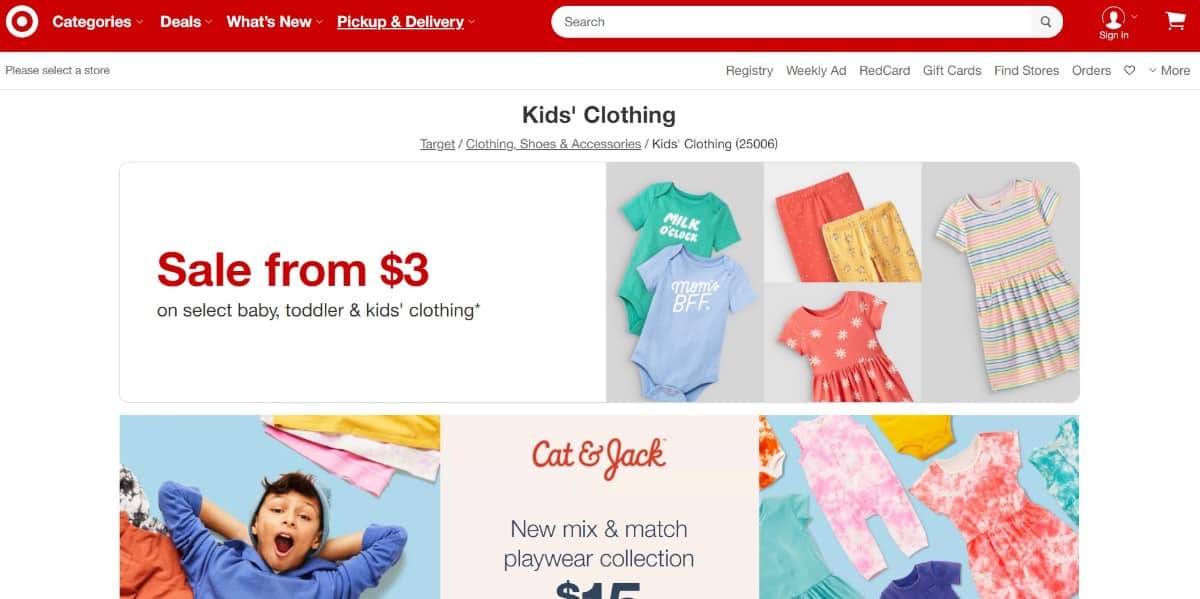Click the search magnifying glass icon

(x=1046, y=22)
